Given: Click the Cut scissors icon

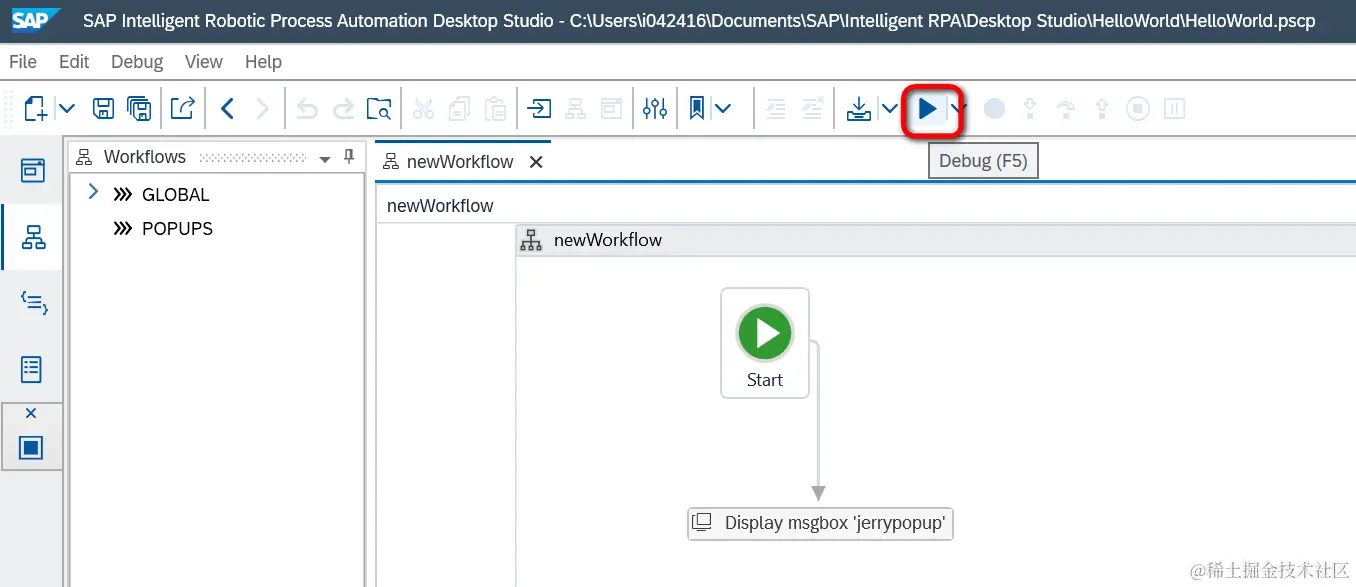Looking at the screenshot, I should (x=424, y=108).
